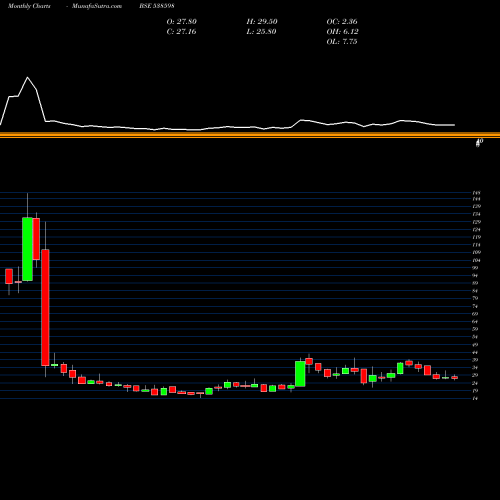Select the open price 'O: 27.80'

[182, 22]
